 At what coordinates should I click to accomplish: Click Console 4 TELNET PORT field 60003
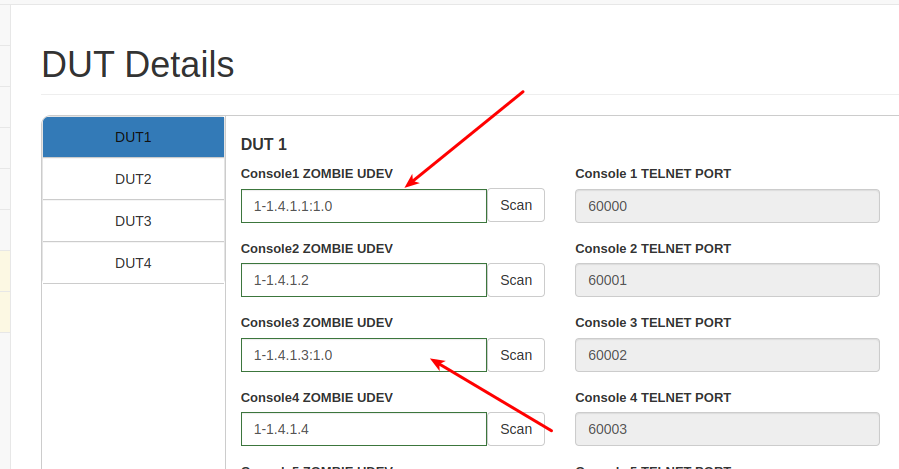coord(727,429)
